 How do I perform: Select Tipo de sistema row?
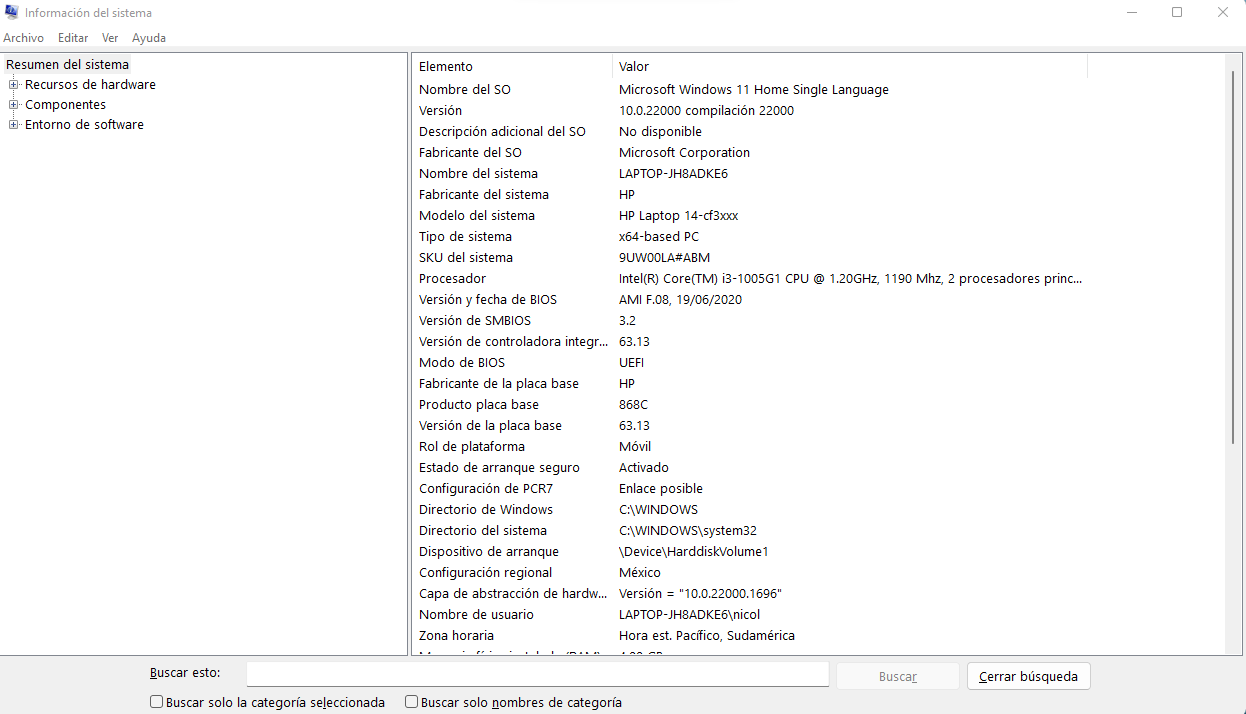pos(750,237)
